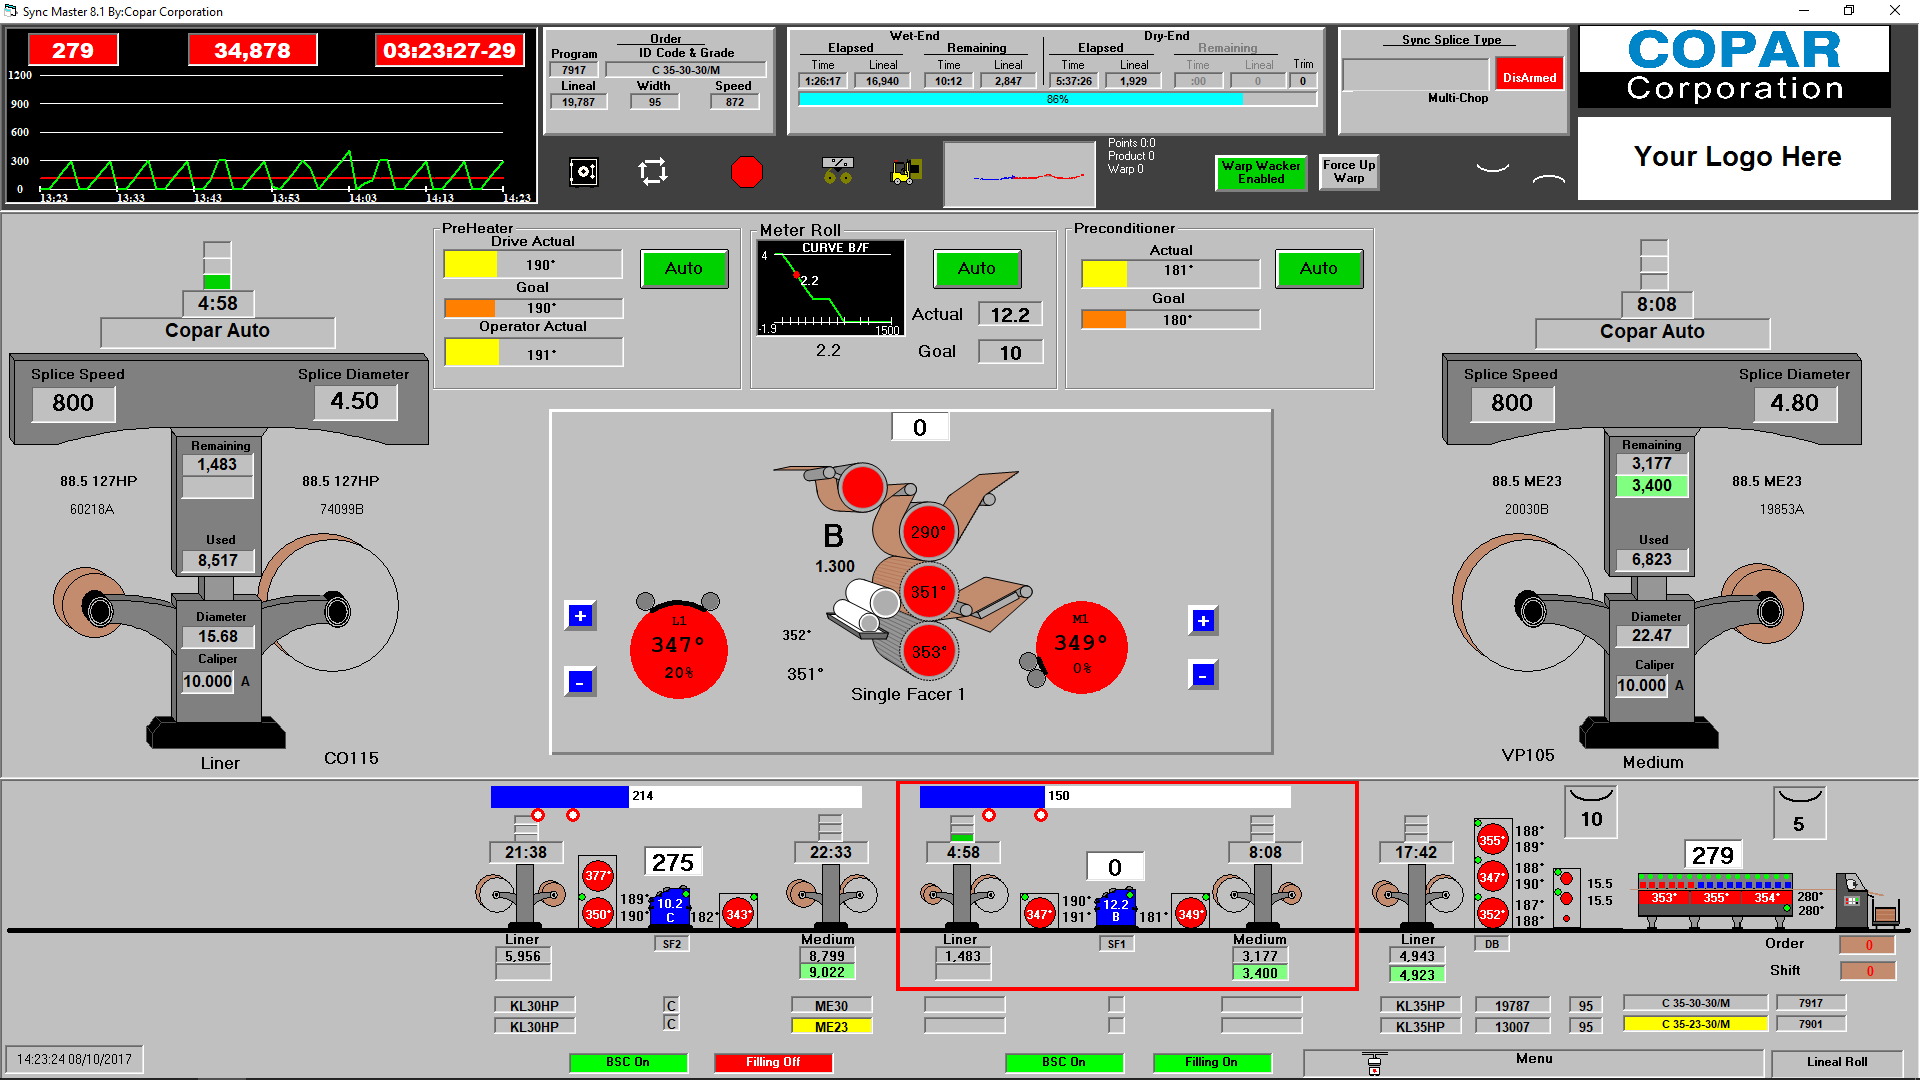
Task: Select the DB station label
Action: [1491, 944]
